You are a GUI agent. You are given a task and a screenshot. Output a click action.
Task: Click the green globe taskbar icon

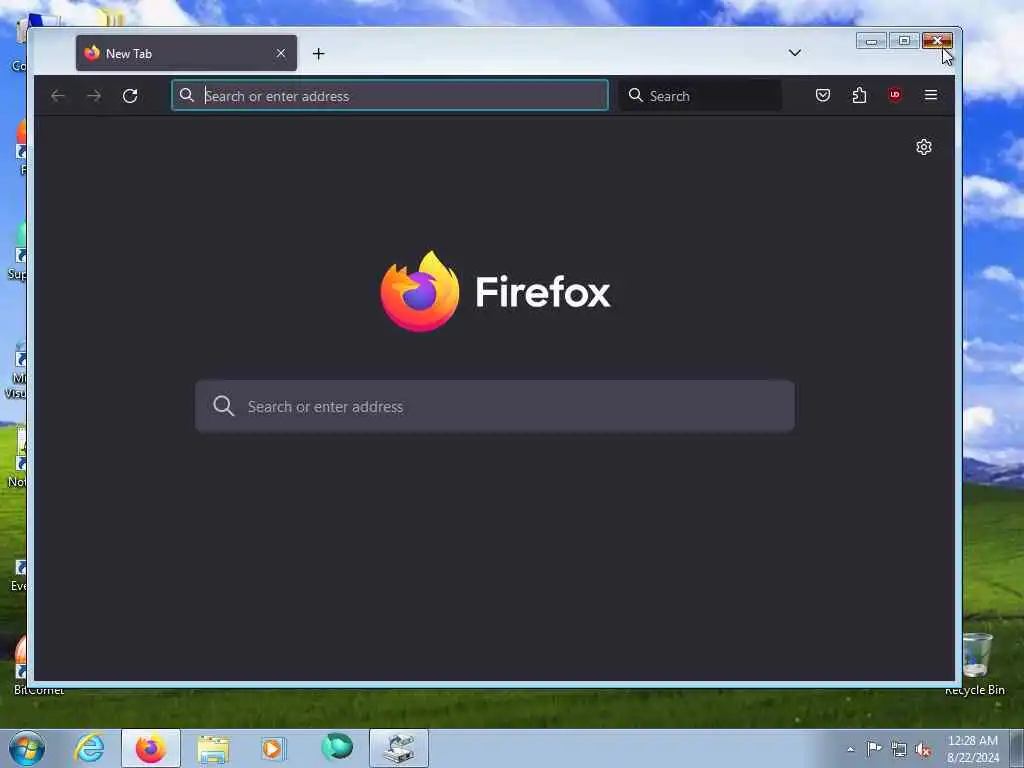[x=337, y=747]
